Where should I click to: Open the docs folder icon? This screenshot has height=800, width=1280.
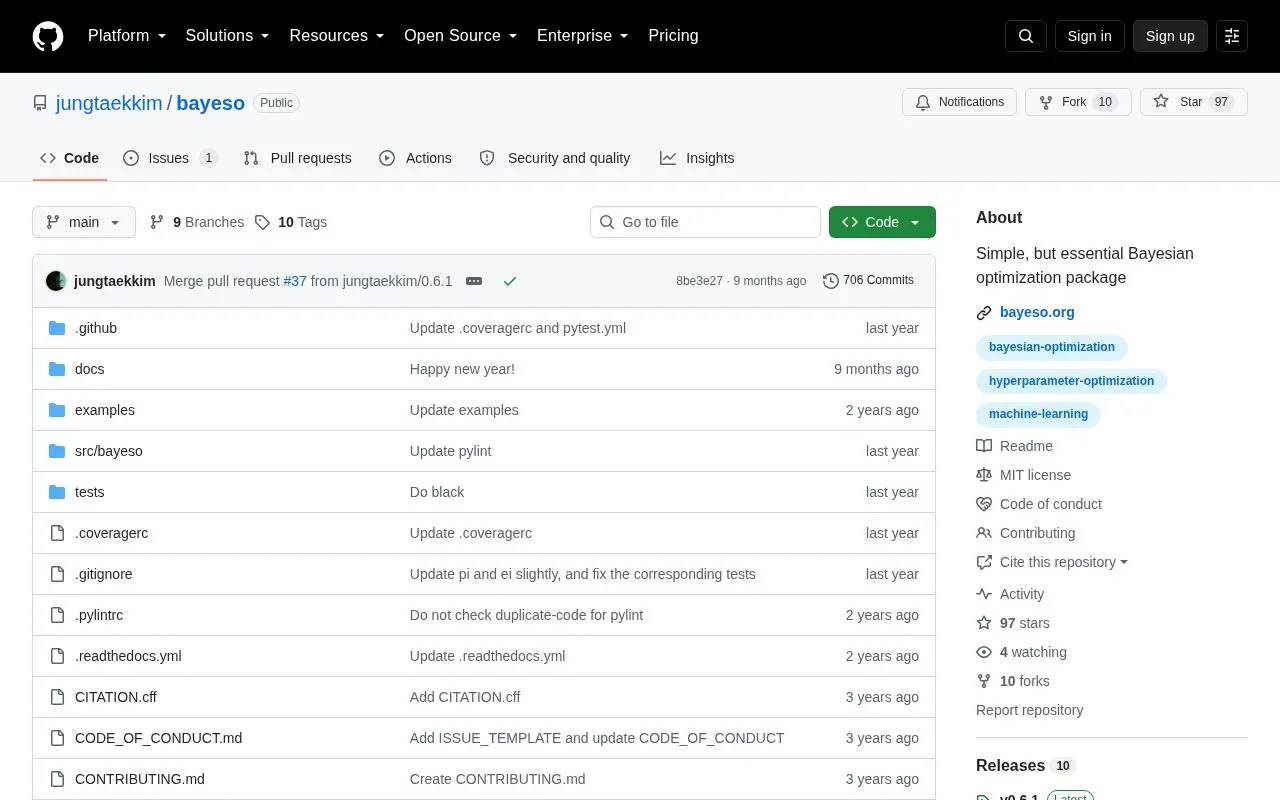click(57, 369)
